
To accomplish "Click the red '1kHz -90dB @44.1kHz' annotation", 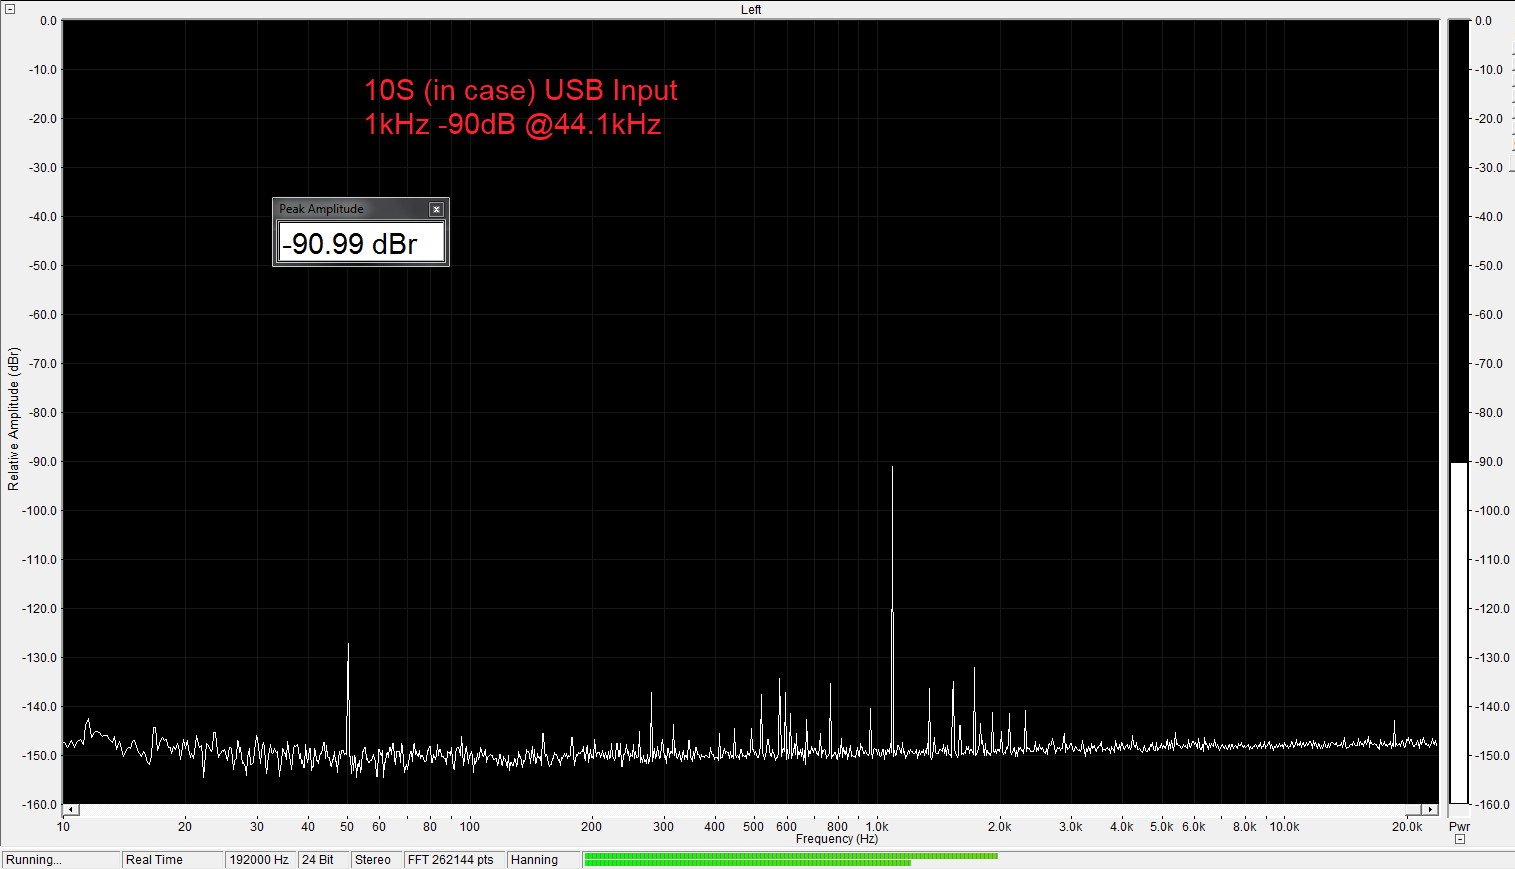I will pyautogui.click(x=513, y=124).
